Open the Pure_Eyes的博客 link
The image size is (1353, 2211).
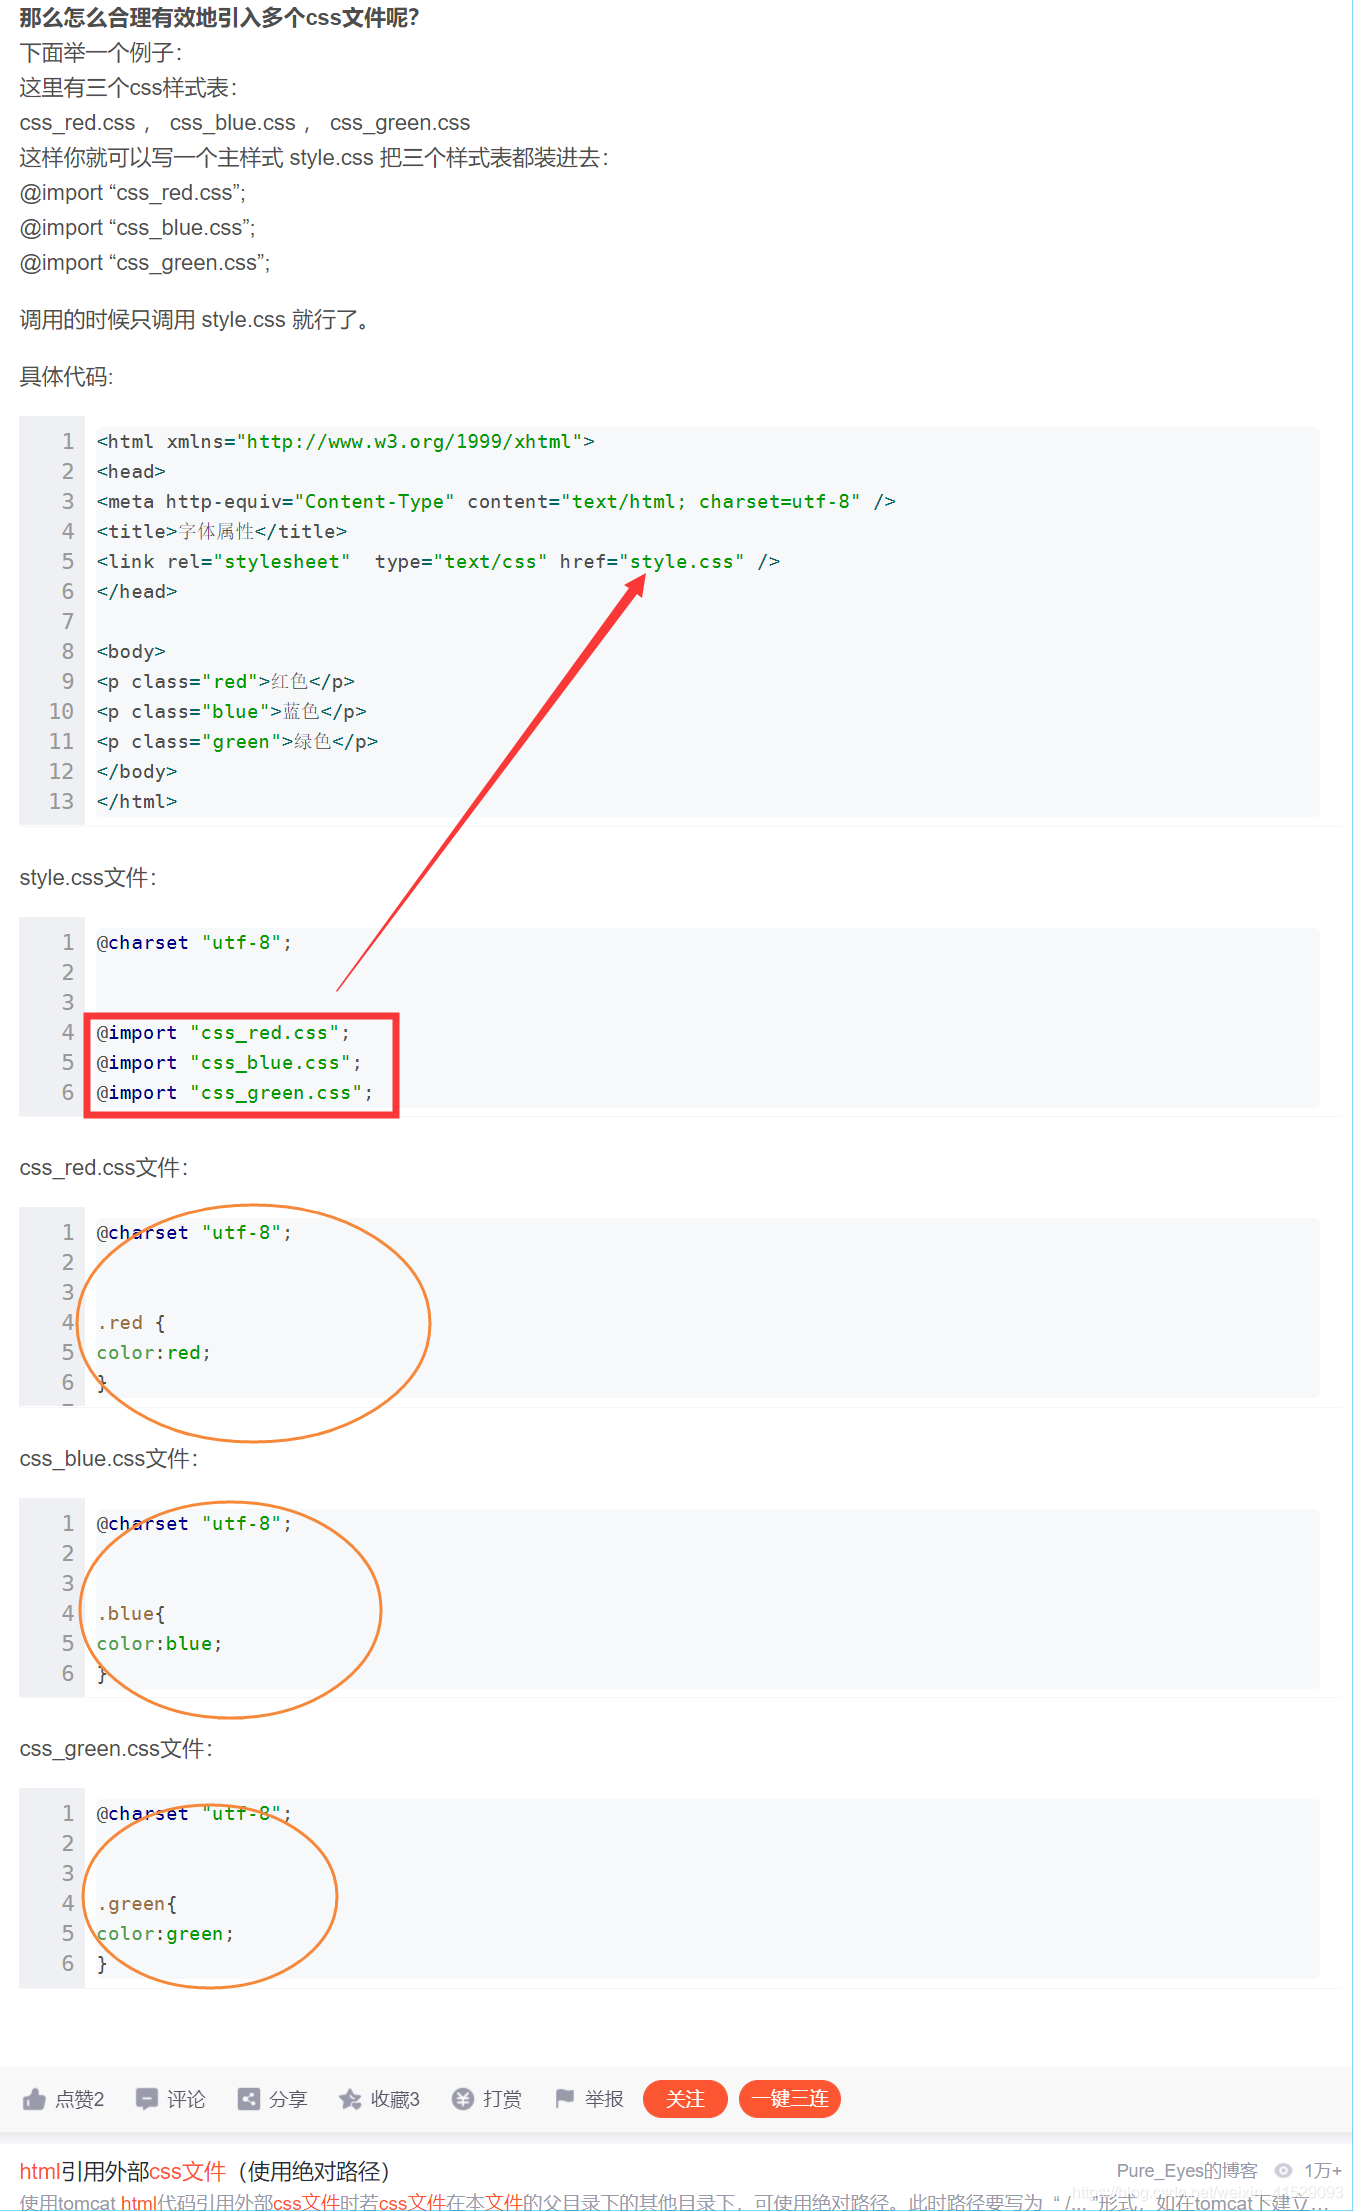(x=1187, y=2170)
